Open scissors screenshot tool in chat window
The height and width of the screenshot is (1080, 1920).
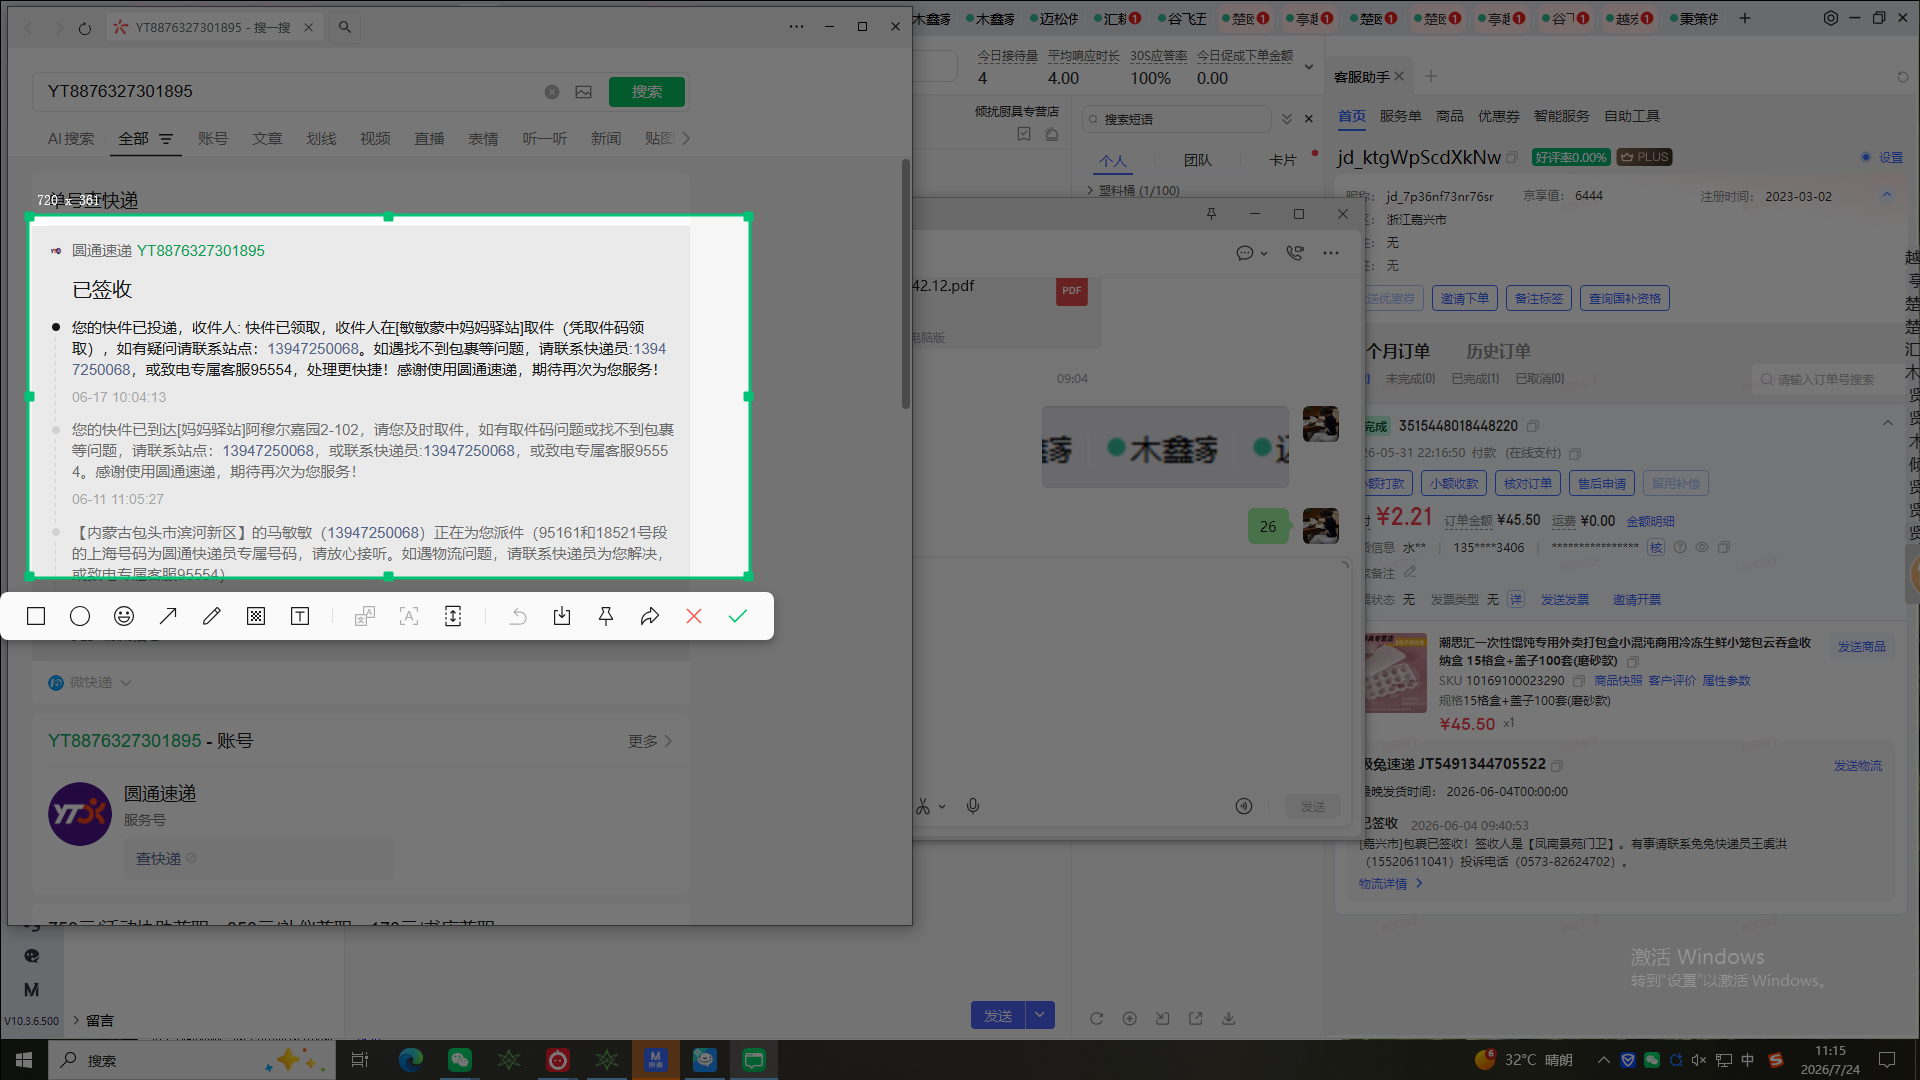pyautogui.click(x=923, y=806)
